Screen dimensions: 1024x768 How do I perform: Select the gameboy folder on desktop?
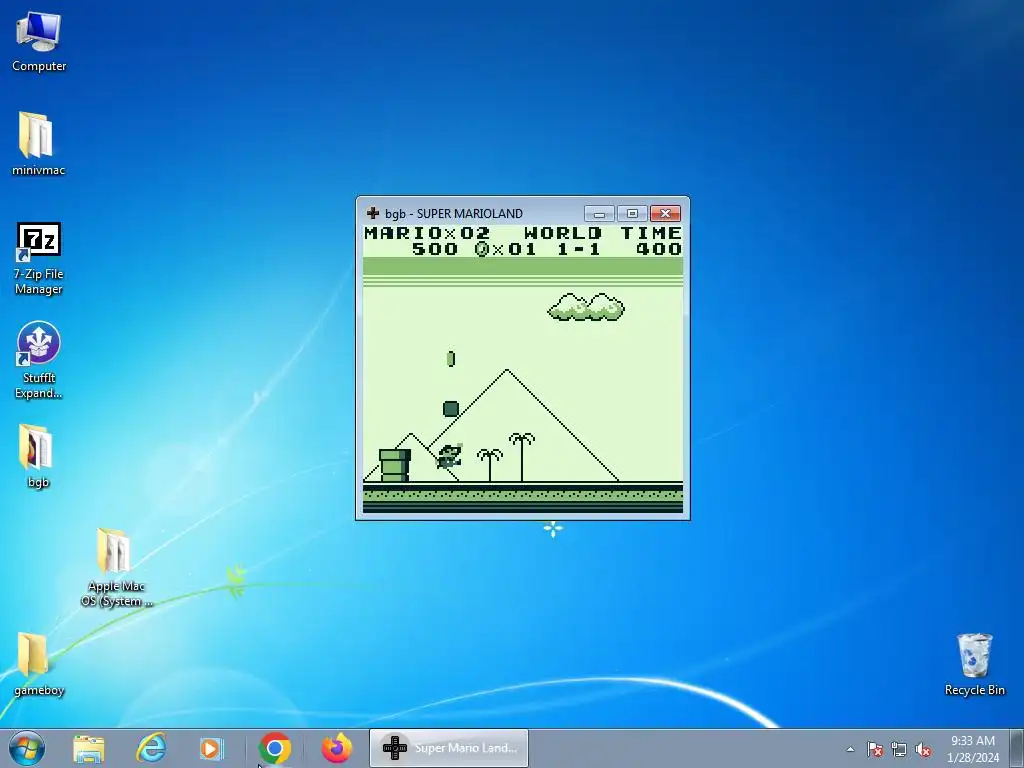point(39,664)
